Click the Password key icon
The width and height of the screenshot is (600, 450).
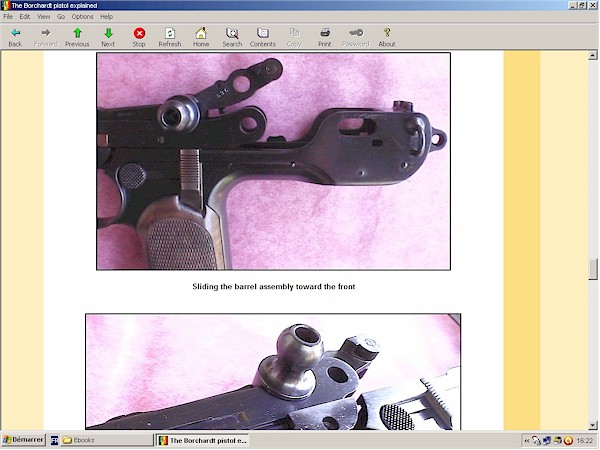[x=356, y=33]
